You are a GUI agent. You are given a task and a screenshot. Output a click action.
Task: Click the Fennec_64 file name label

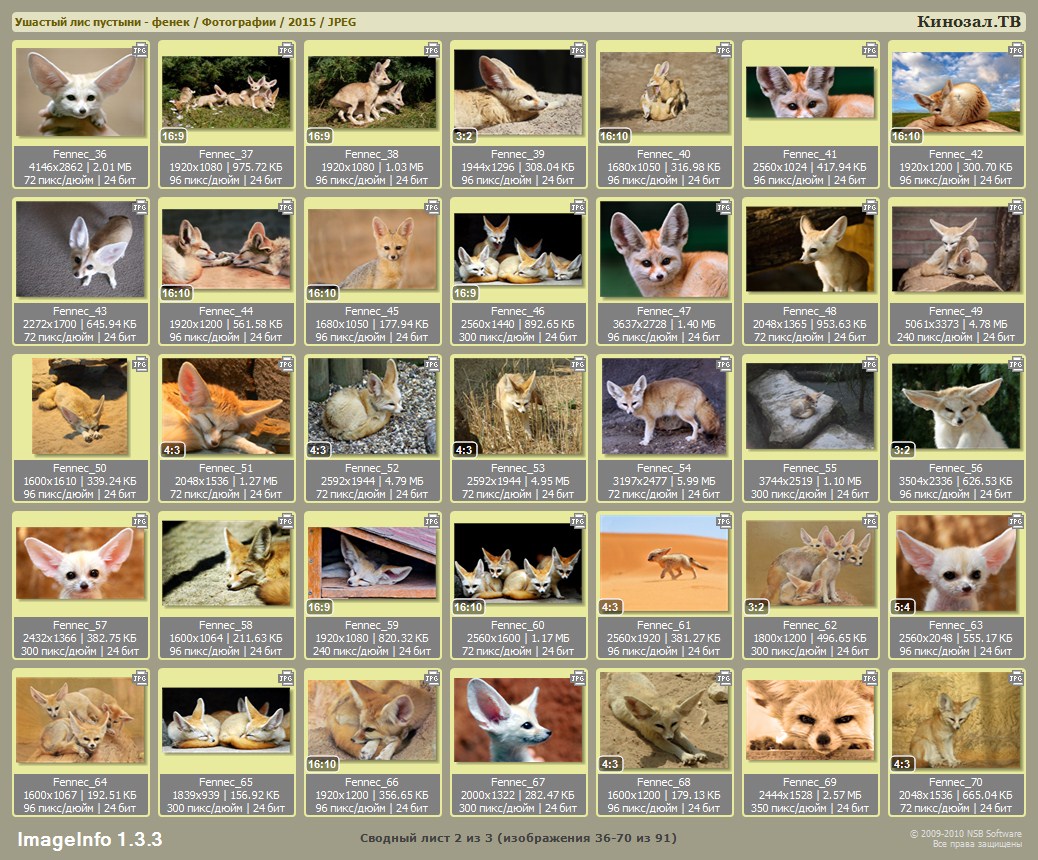pyautogui.click(x=80, y=782)
